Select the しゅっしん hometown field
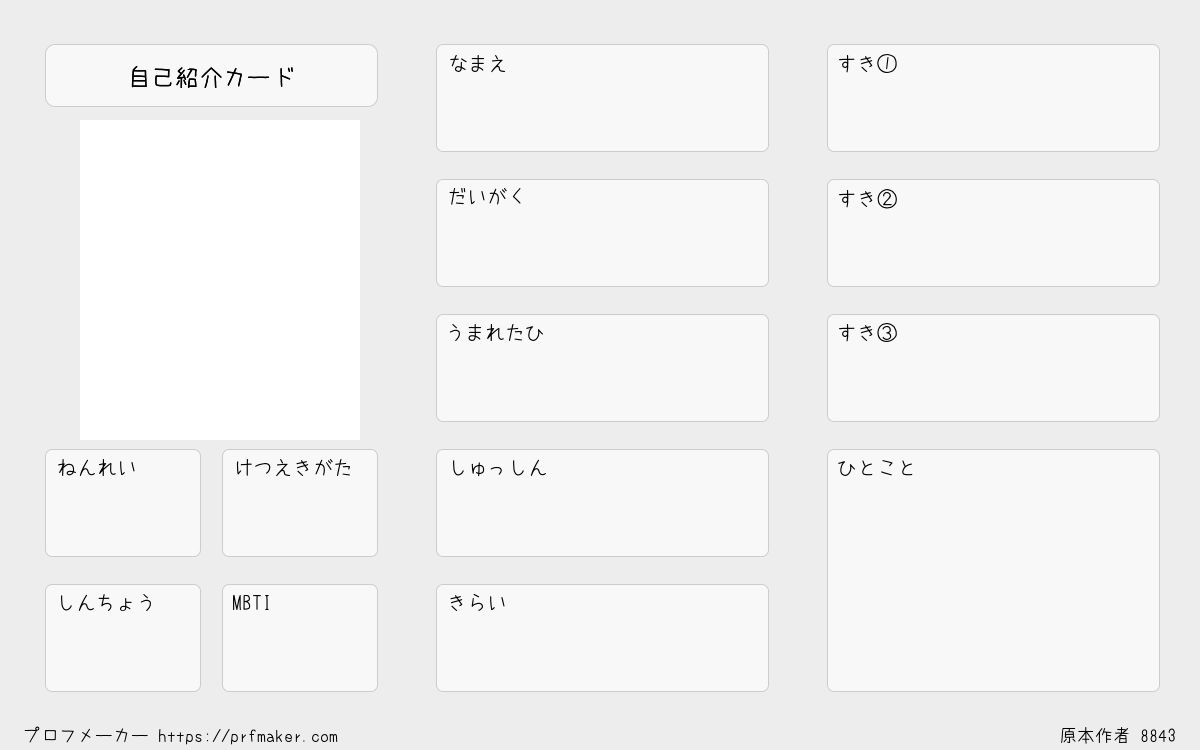1200x750 pixels. 602,503
